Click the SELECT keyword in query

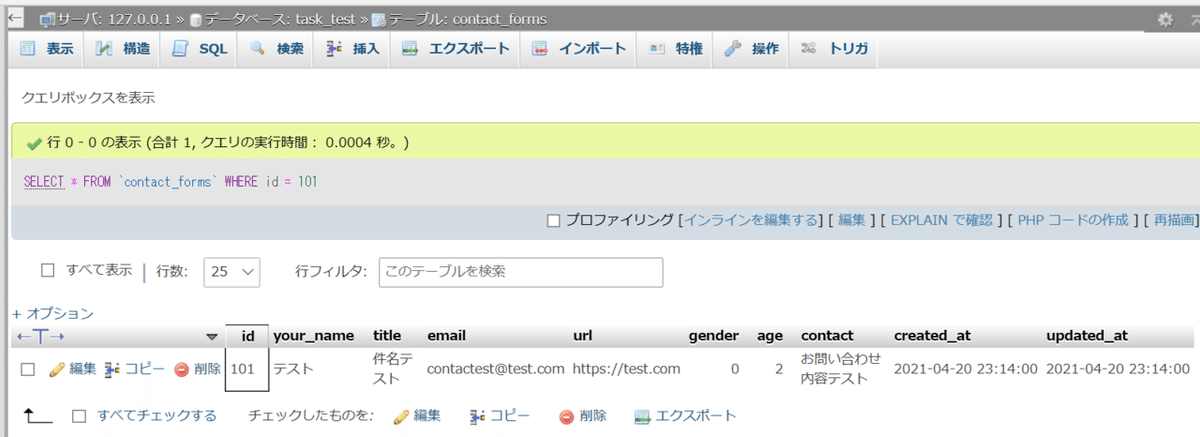pyautogui.click(x=42, y=182)
